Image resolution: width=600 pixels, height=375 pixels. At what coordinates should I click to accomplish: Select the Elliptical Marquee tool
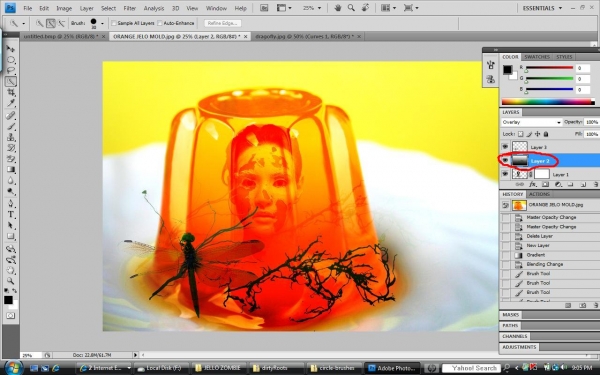[x=10, y=60]
